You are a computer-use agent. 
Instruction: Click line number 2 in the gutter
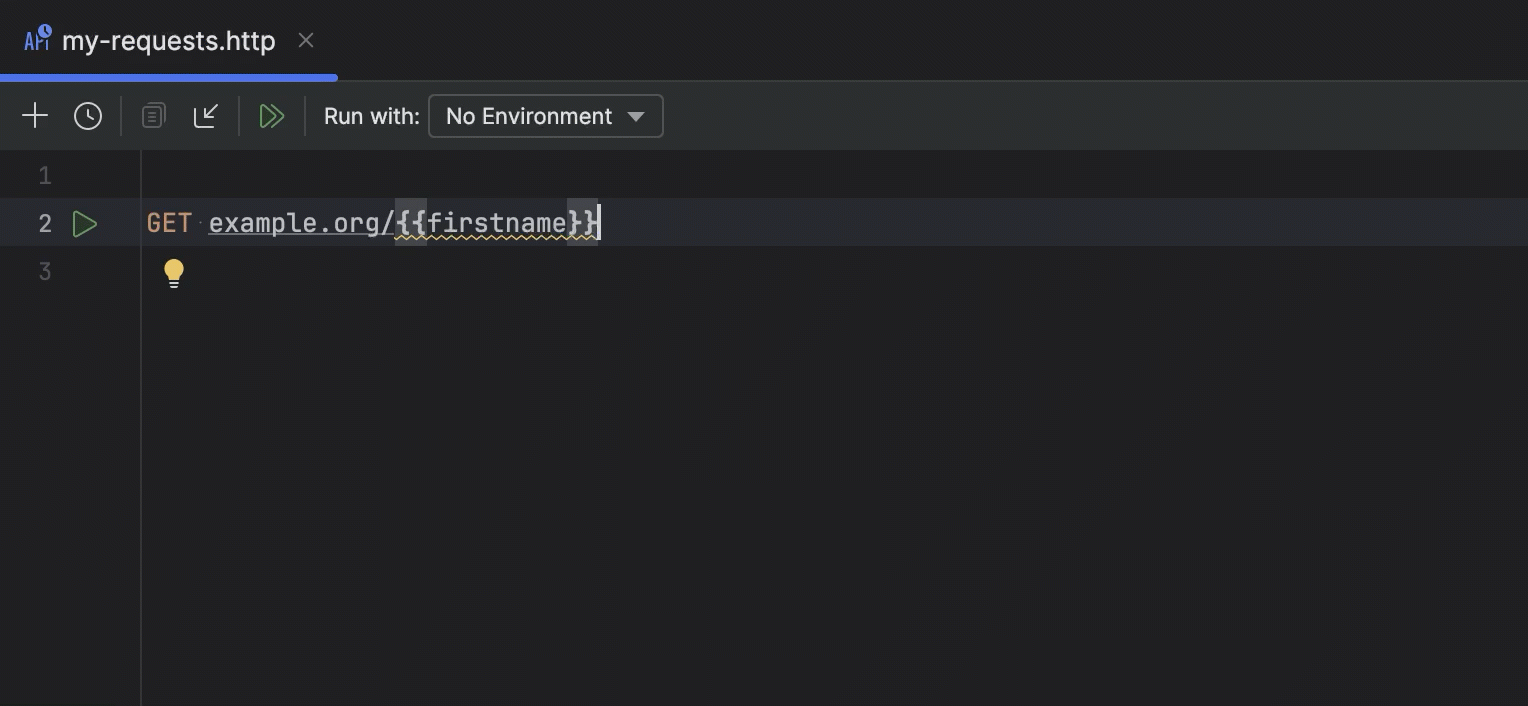coord(44,223)
